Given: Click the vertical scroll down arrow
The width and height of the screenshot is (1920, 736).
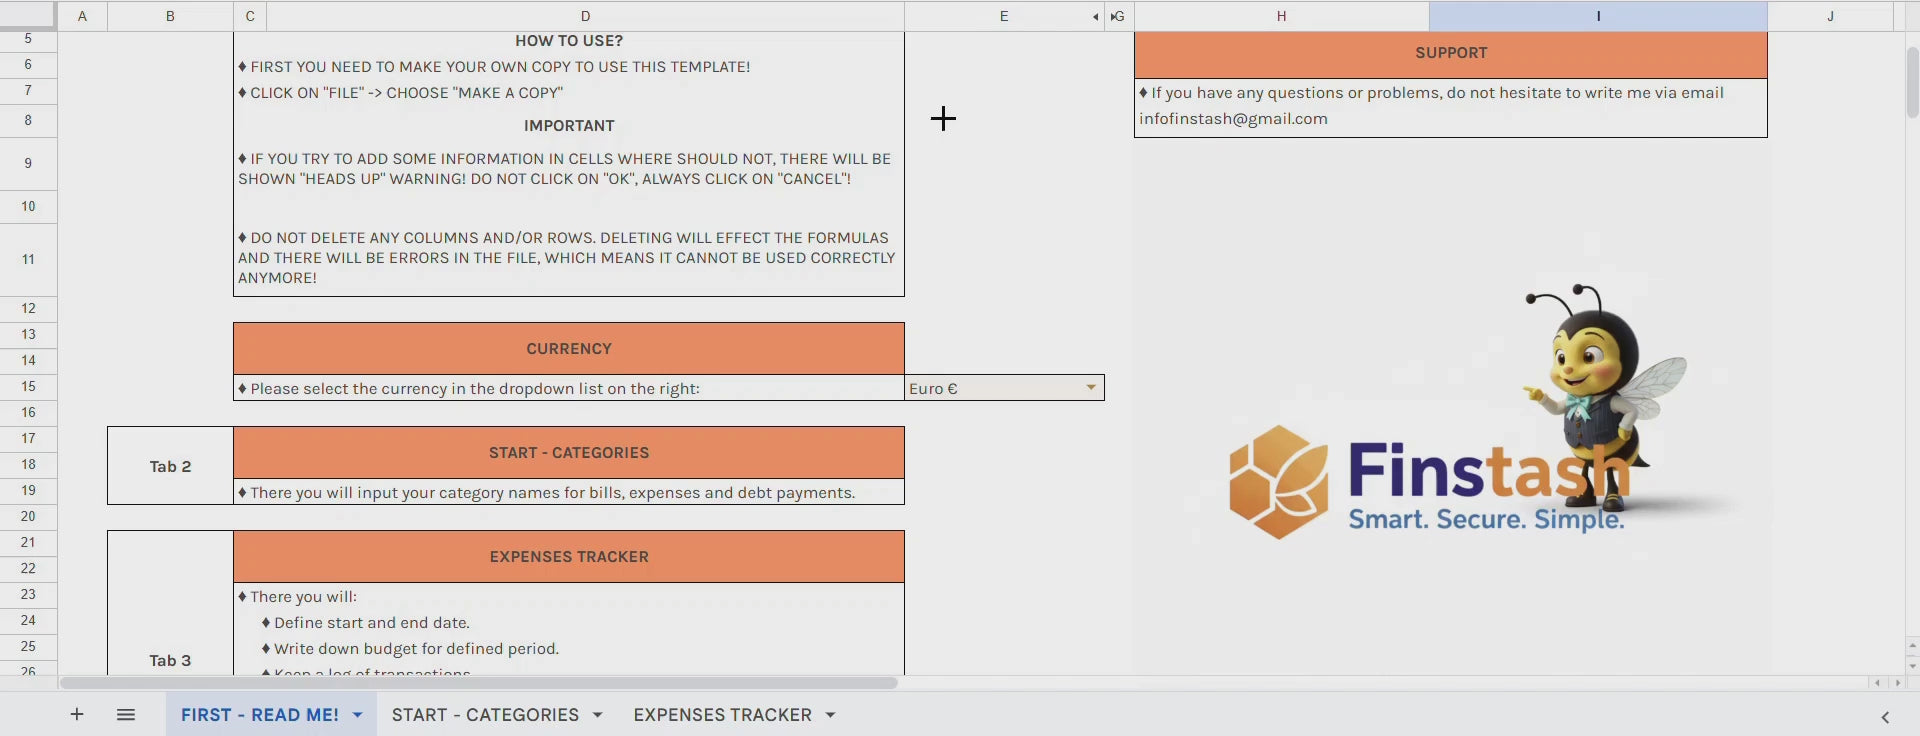Looking at the screenshot, I should pos(1912,666).
